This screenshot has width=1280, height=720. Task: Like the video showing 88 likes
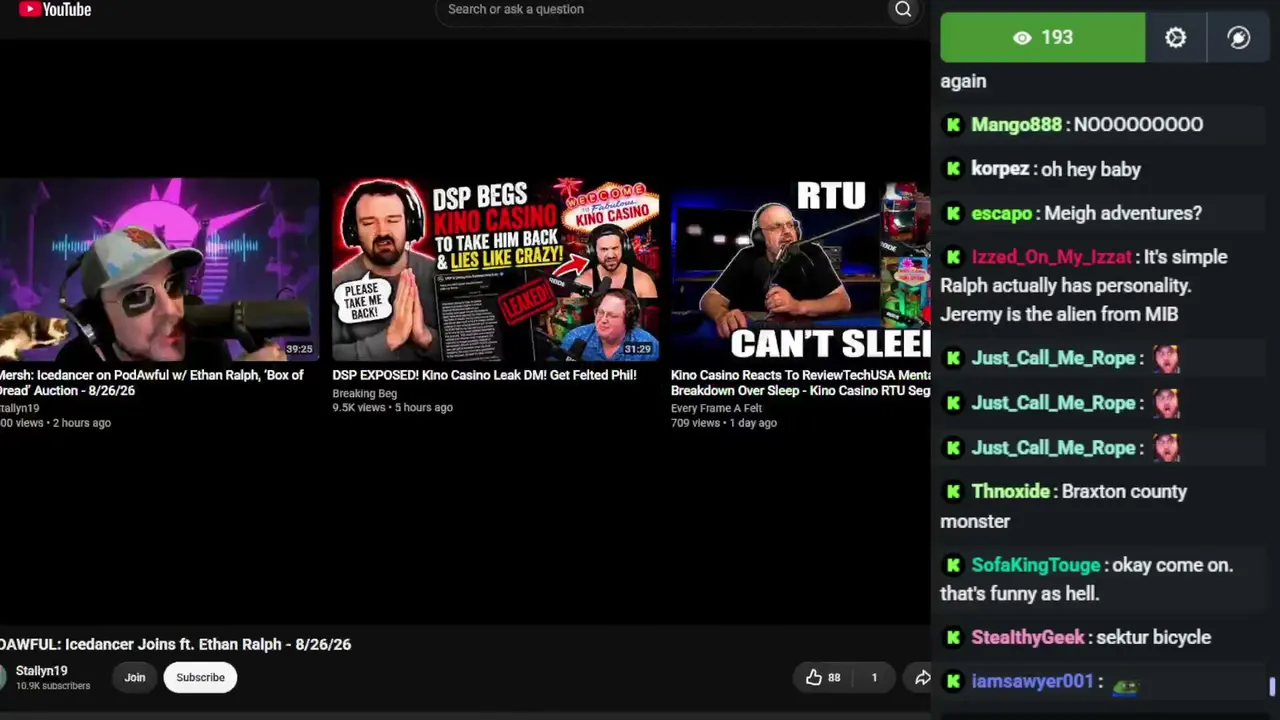coord(823,677)
